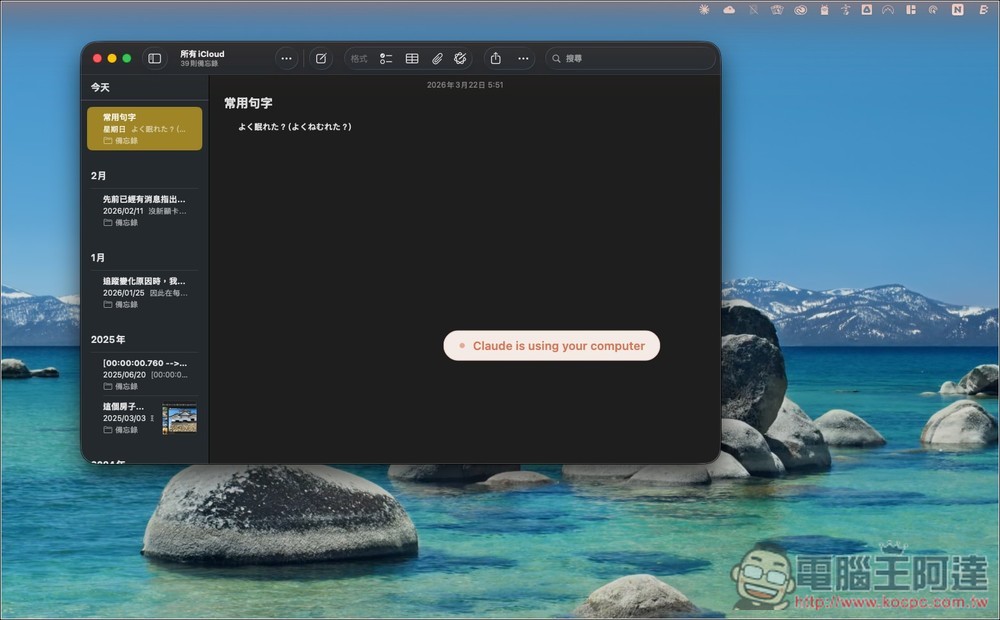Insert a checklist using the checklist icon
Image resolution: width=1000 pixels, height=620 pixels.
coord(386,58)
